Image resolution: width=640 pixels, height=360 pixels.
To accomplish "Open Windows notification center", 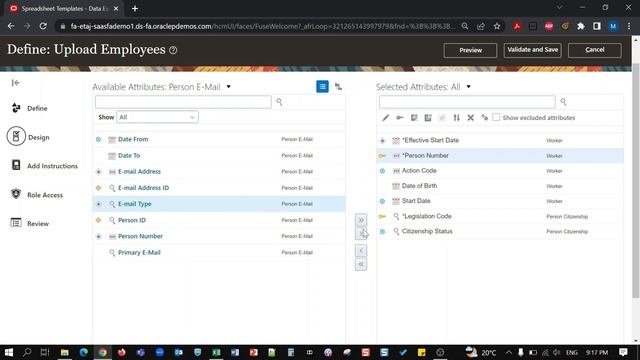I will coord(623,352).
